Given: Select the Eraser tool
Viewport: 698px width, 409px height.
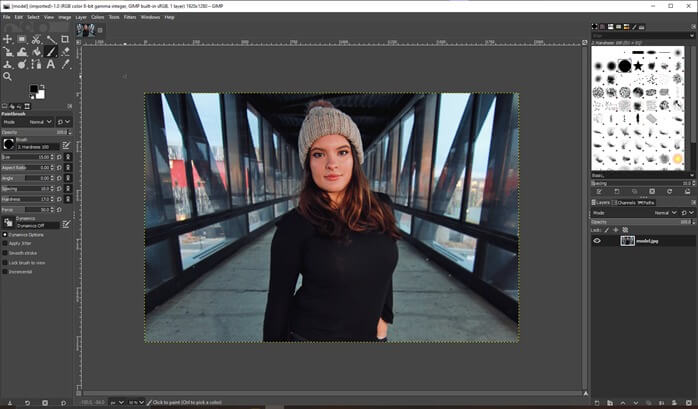Looking at the screenshot, I should [x=65, y=52].
